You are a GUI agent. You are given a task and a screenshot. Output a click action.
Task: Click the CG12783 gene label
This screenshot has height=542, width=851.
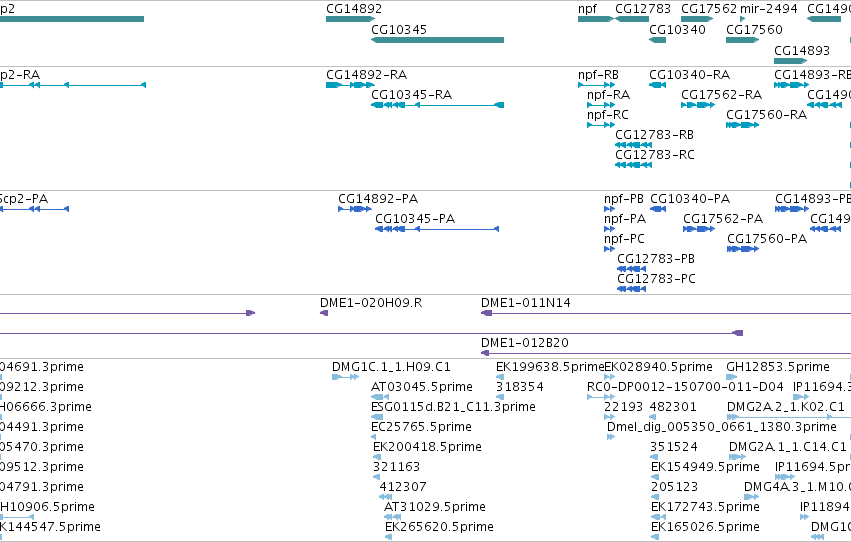click(x=643, y=9)
